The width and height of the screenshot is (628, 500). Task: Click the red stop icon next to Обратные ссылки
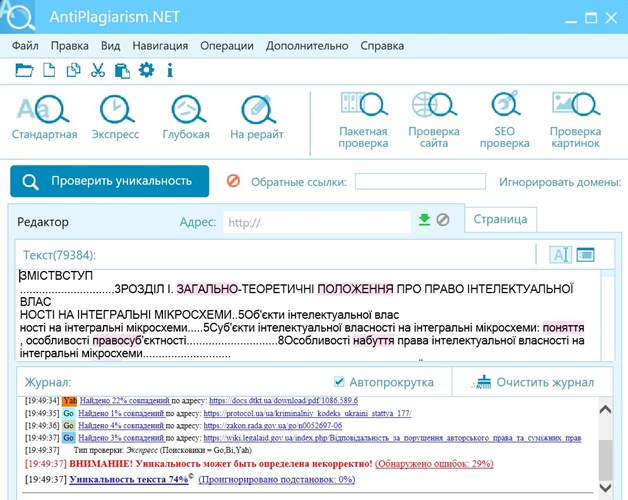click(233, 181)
